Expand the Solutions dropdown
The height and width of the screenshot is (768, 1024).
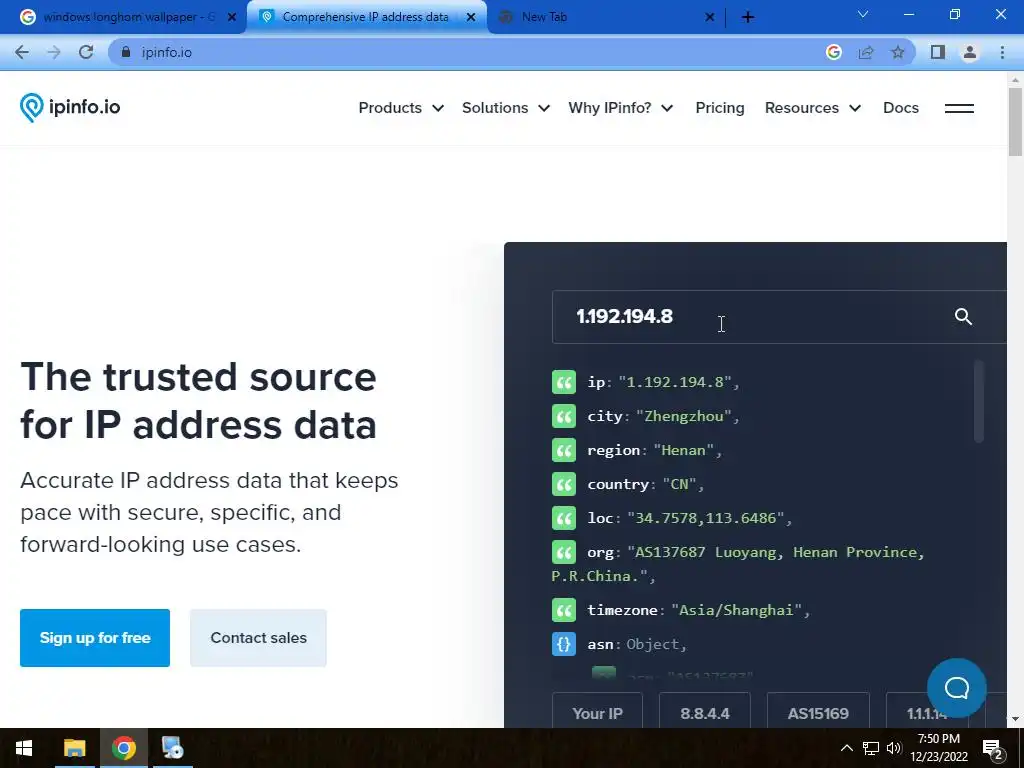click(x=506, y=108)
